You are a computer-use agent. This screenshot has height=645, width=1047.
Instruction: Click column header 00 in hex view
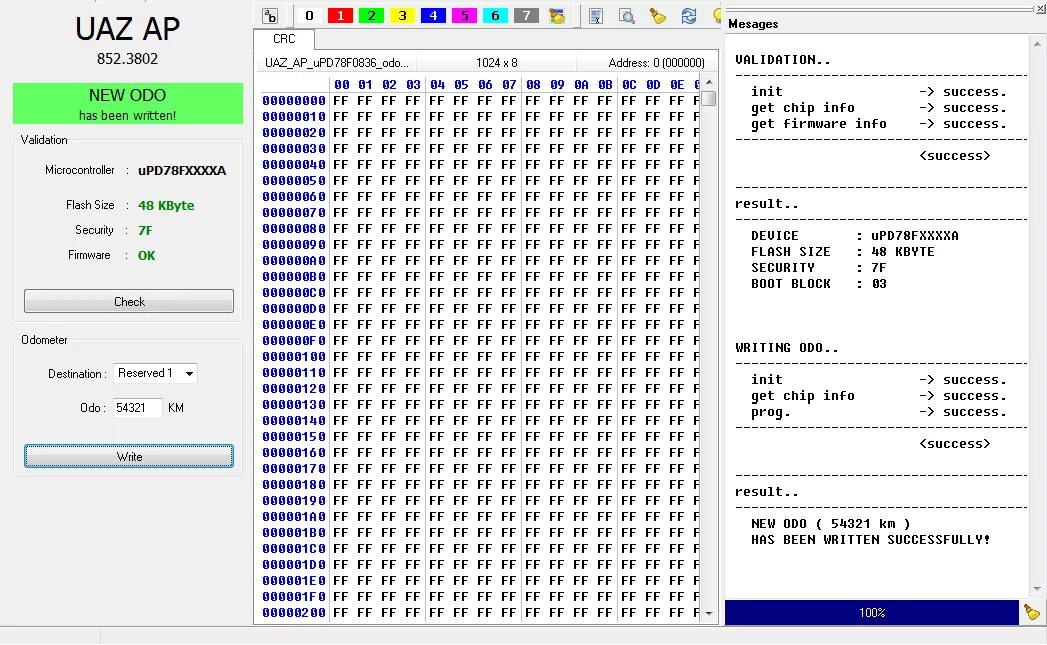[341, 85]
